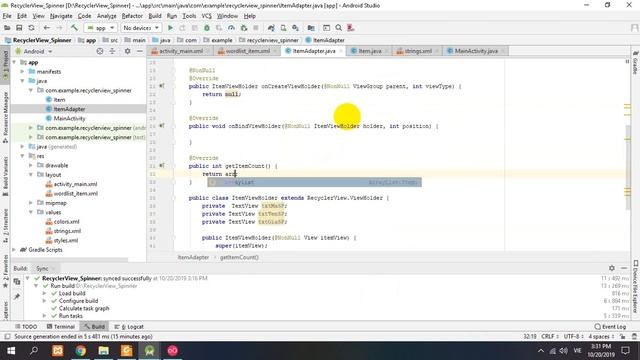Open the Refactor menu
The image size is (640, 360).
pyautogui.click(x=132, y=16)
